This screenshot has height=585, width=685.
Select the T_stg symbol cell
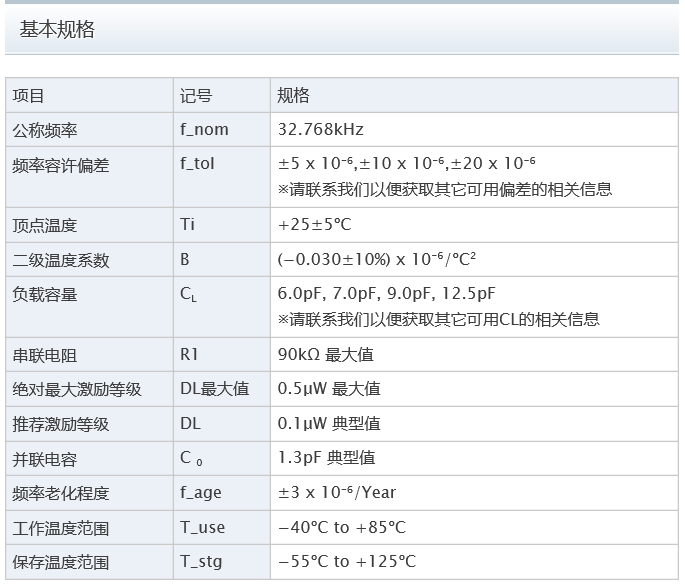[x=201, y=562]
